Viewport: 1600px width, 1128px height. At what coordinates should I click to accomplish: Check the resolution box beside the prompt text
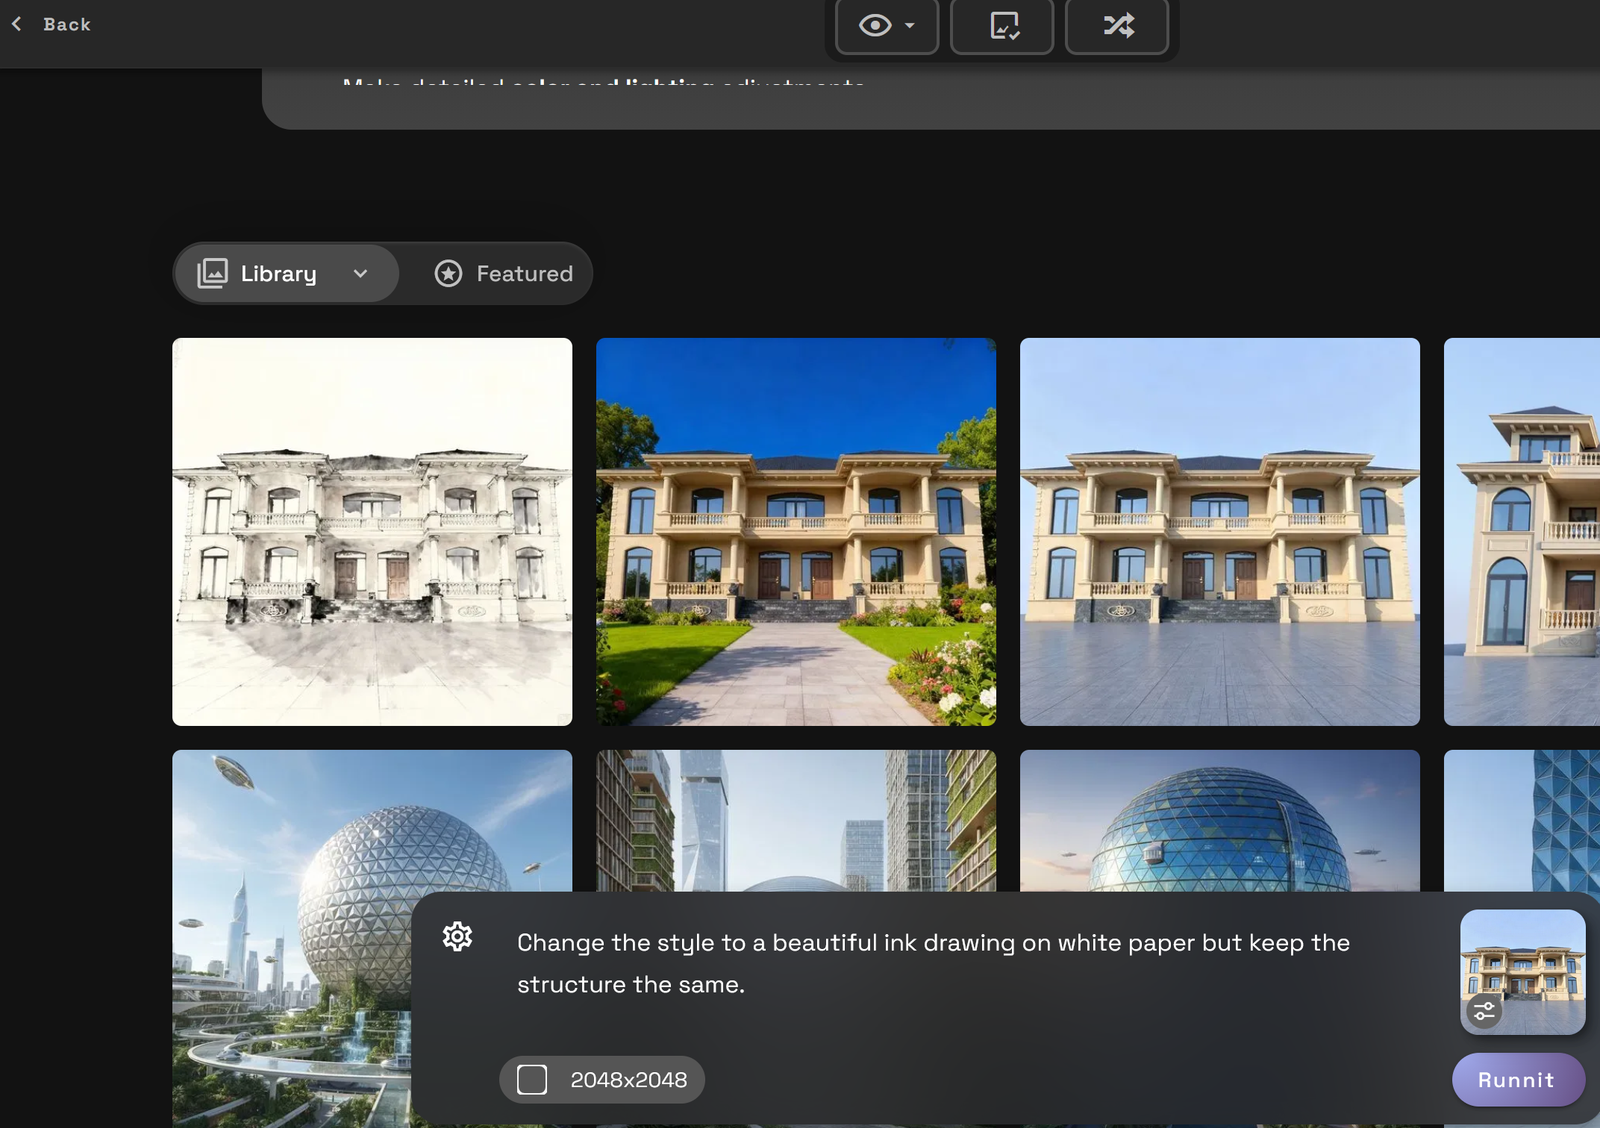(531, 1080)
